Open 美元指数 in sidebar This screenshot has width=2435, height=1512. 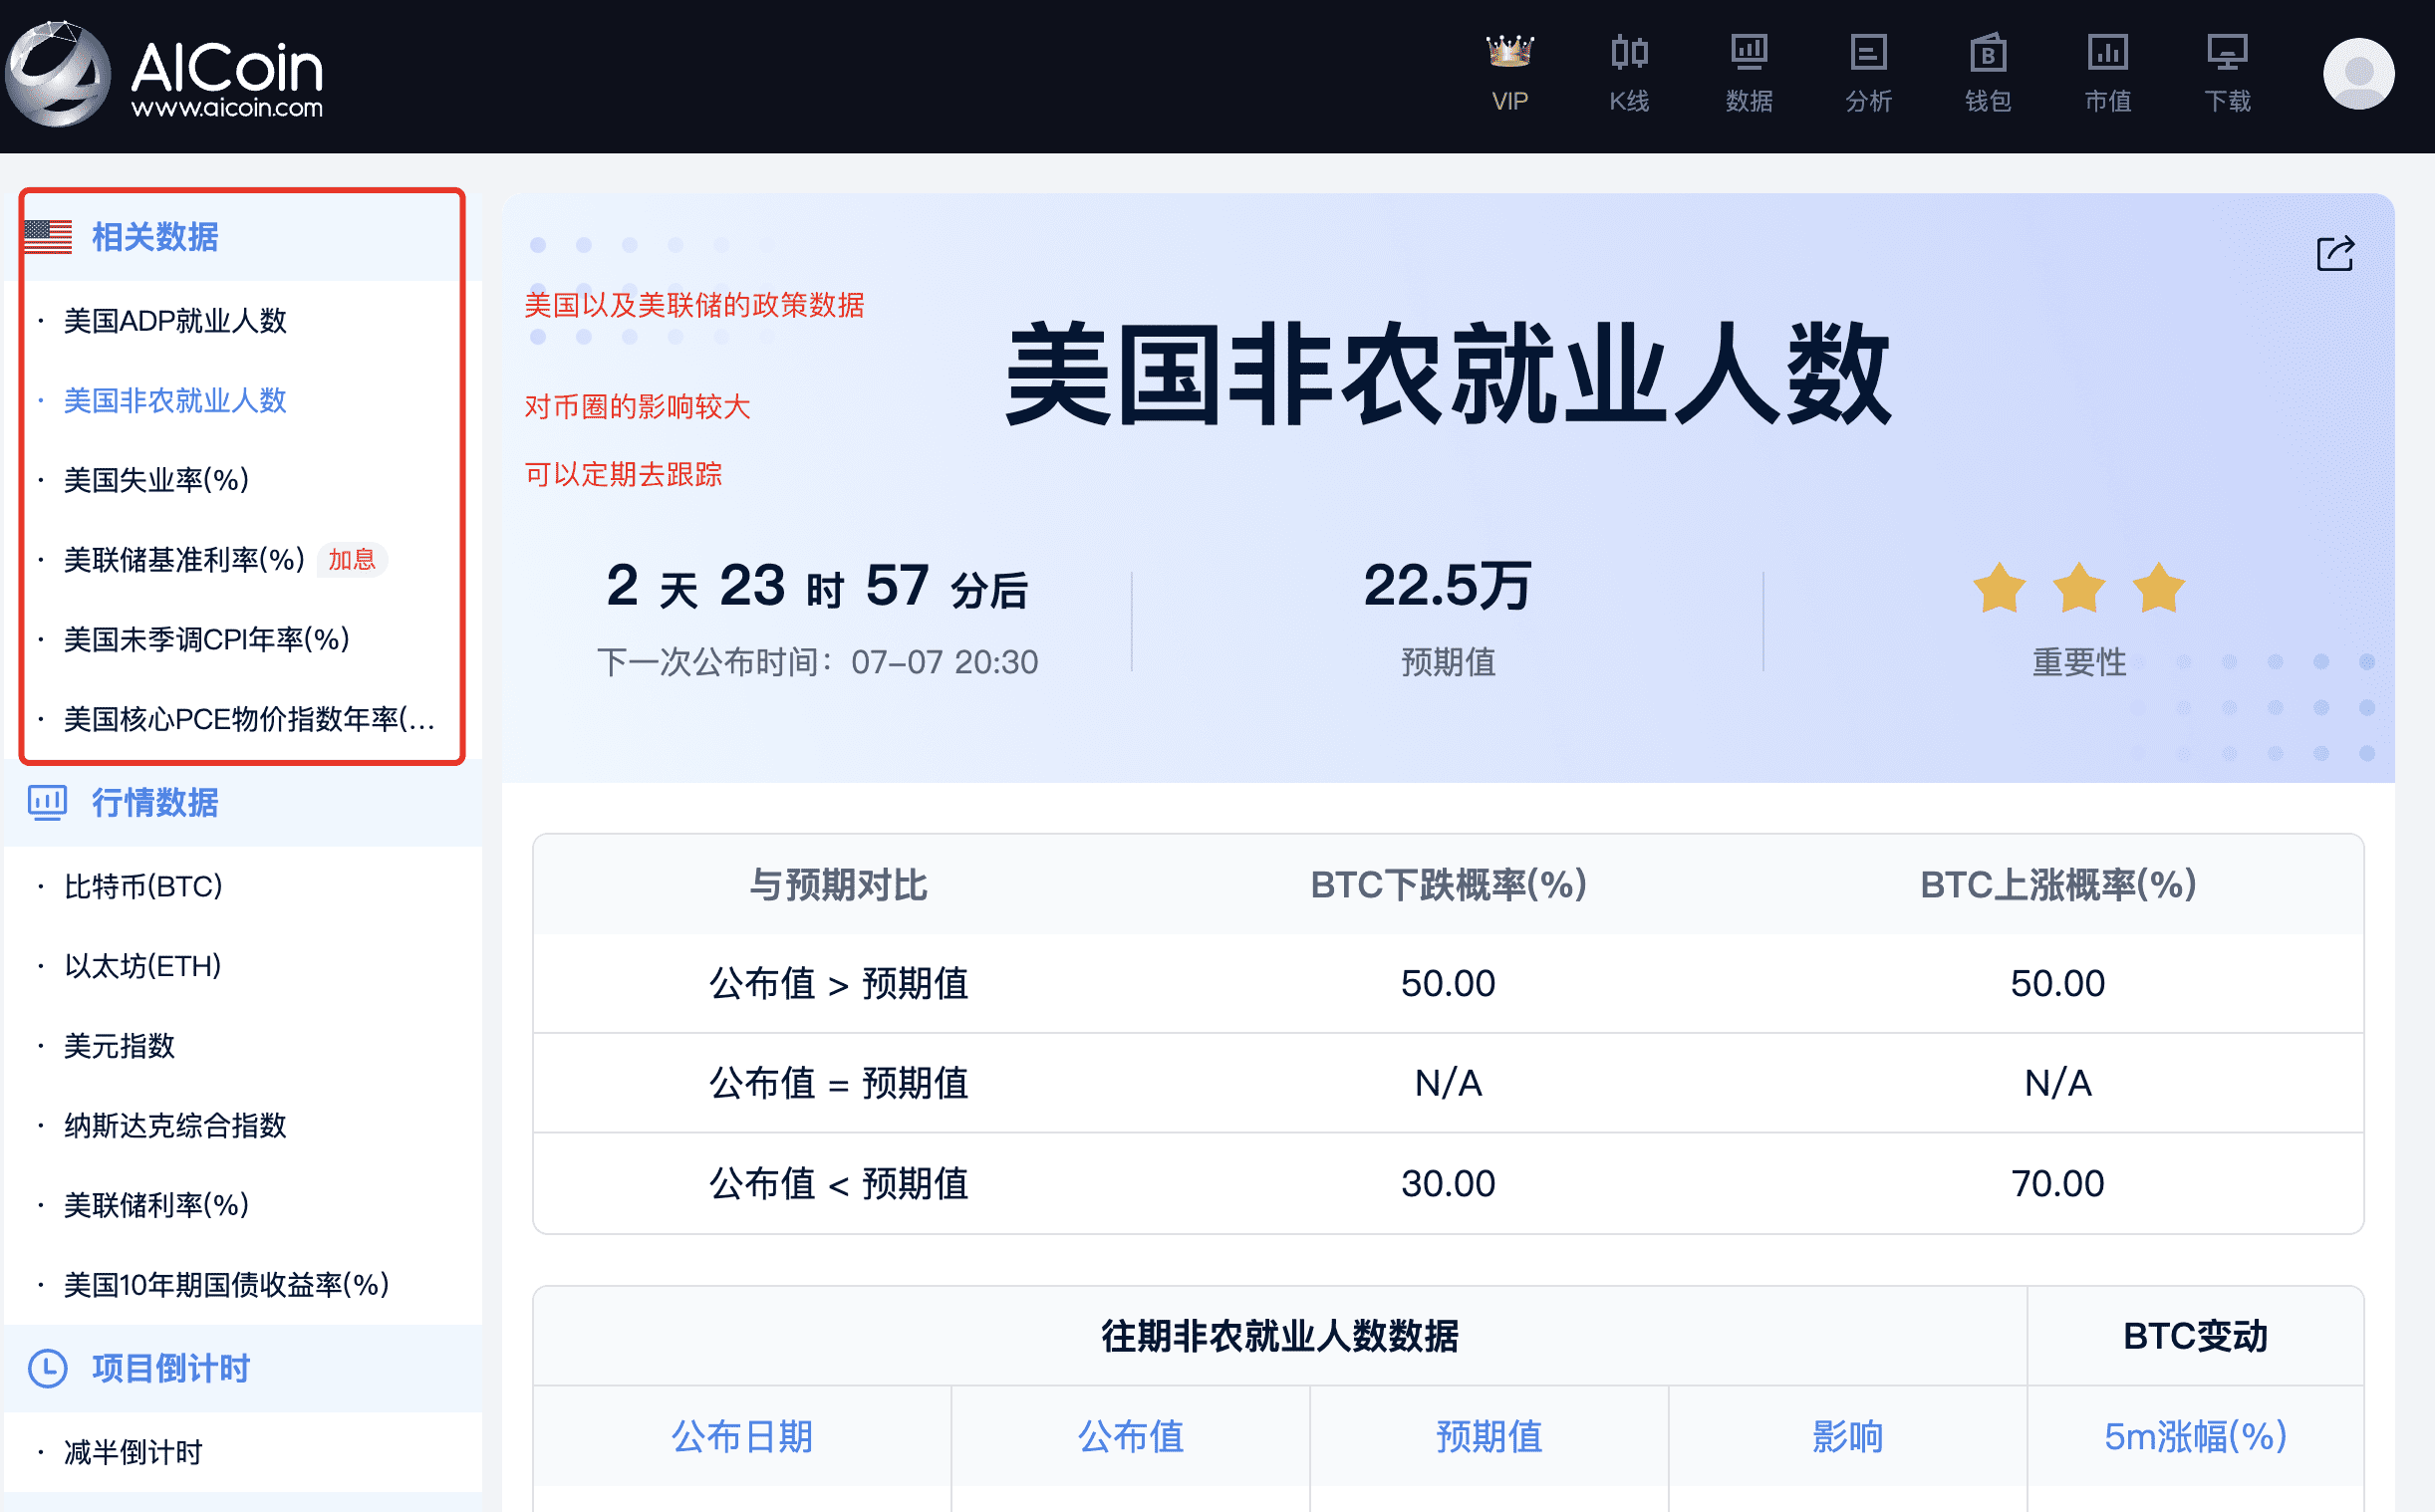(119, 1046)
